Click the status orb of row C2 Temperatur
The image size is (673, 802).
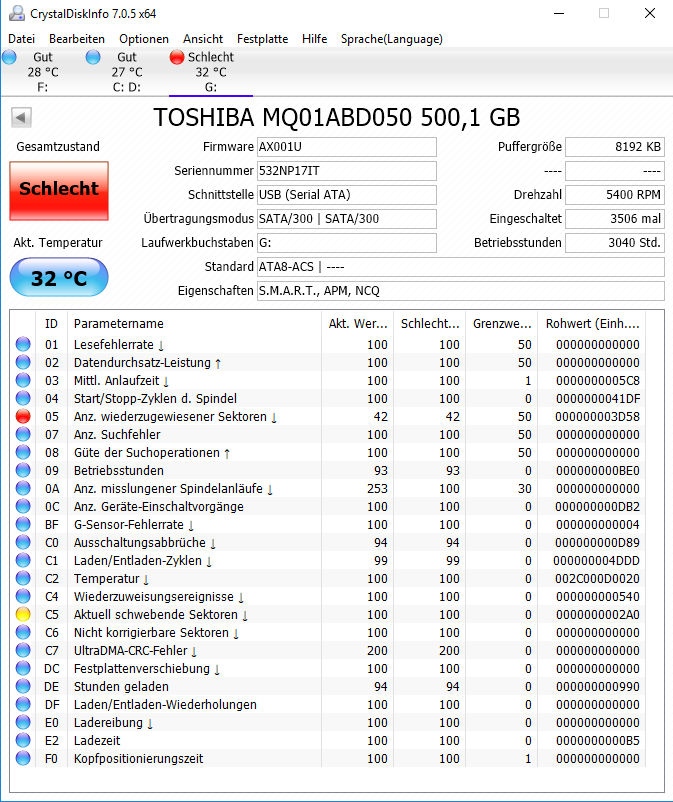tap(23, 578)
